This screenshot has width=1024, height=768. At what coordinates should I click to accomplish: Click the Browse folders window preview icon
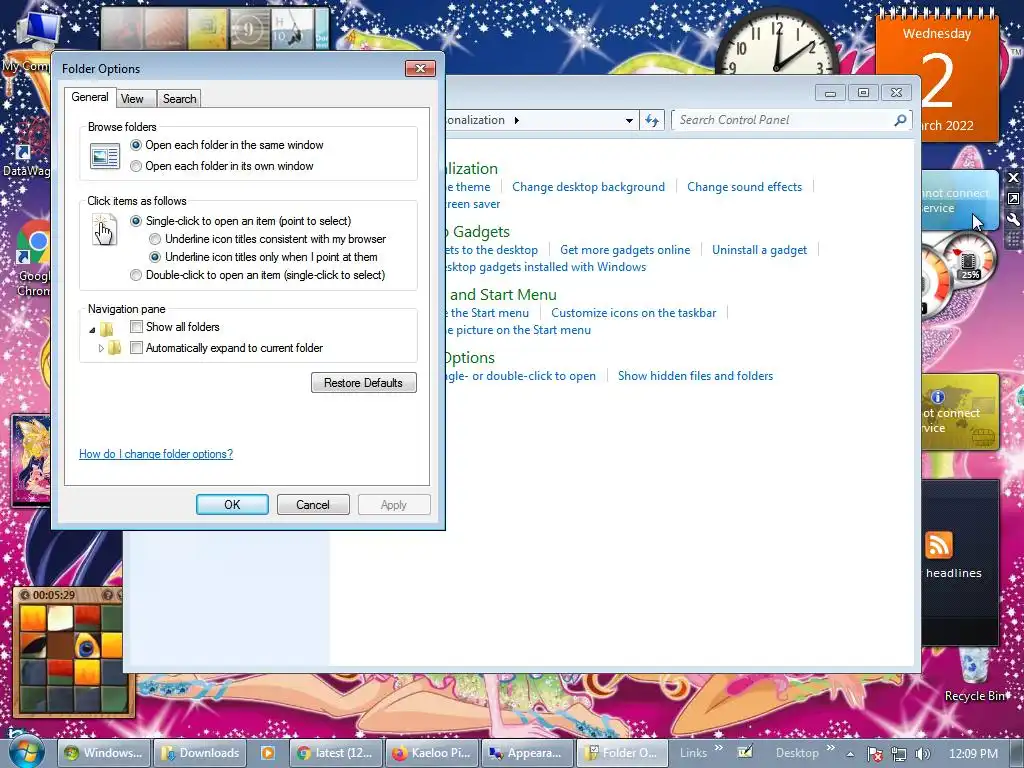click(104, 156)
